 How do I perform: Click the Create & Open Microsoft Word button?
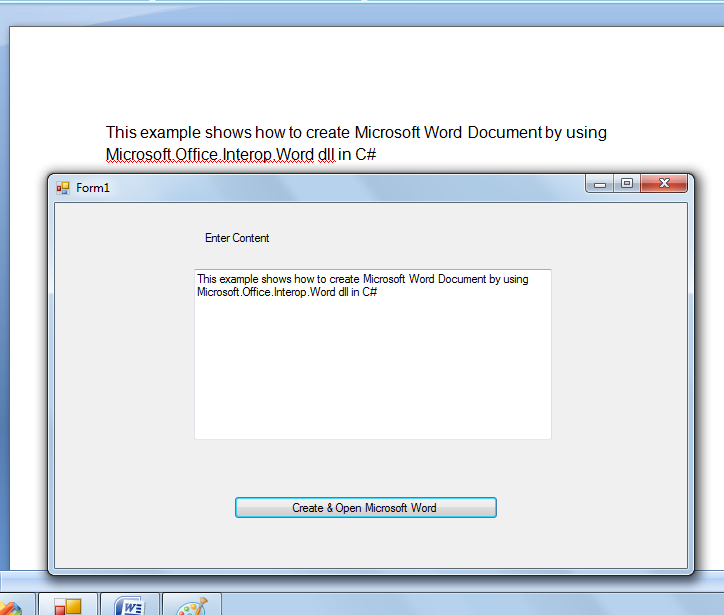point(366,507)
